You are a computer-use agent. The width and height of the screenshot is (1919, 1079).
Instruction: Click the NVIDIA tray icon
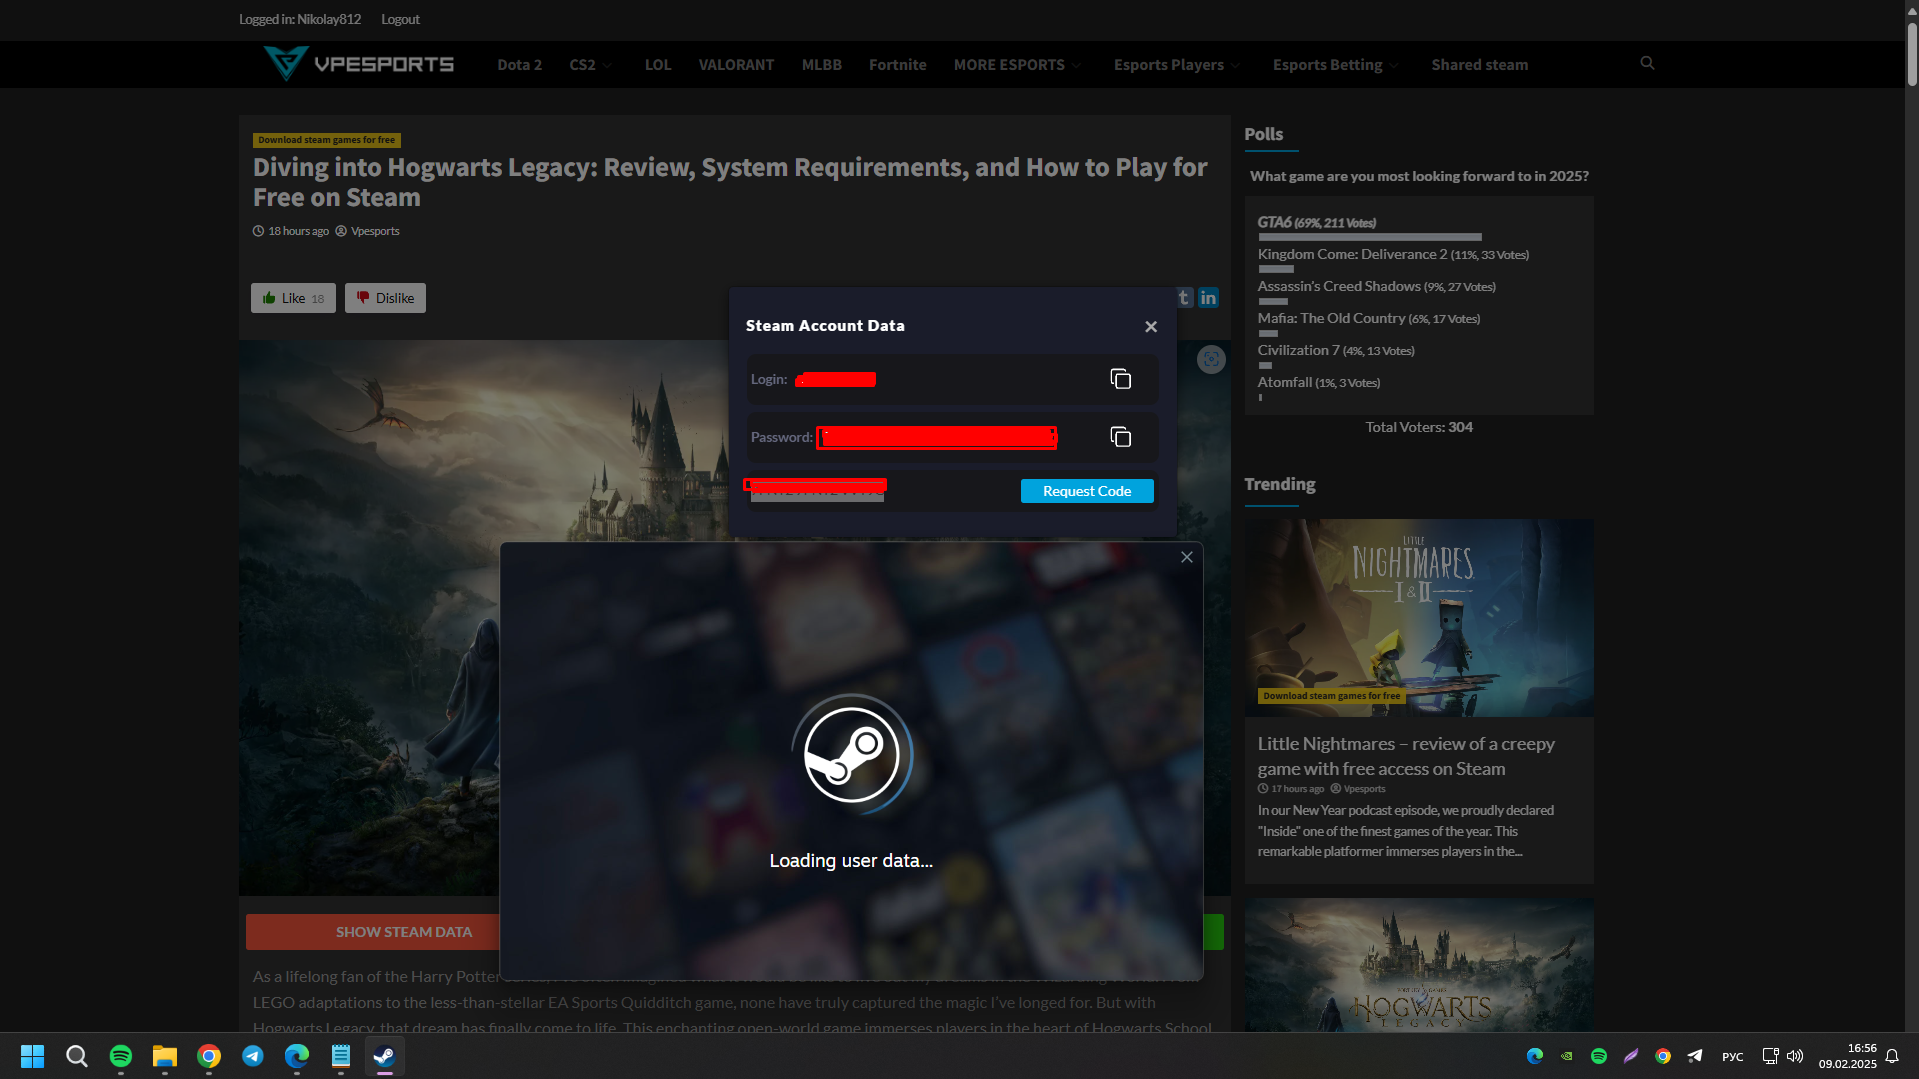(x=1566, y=1056)
